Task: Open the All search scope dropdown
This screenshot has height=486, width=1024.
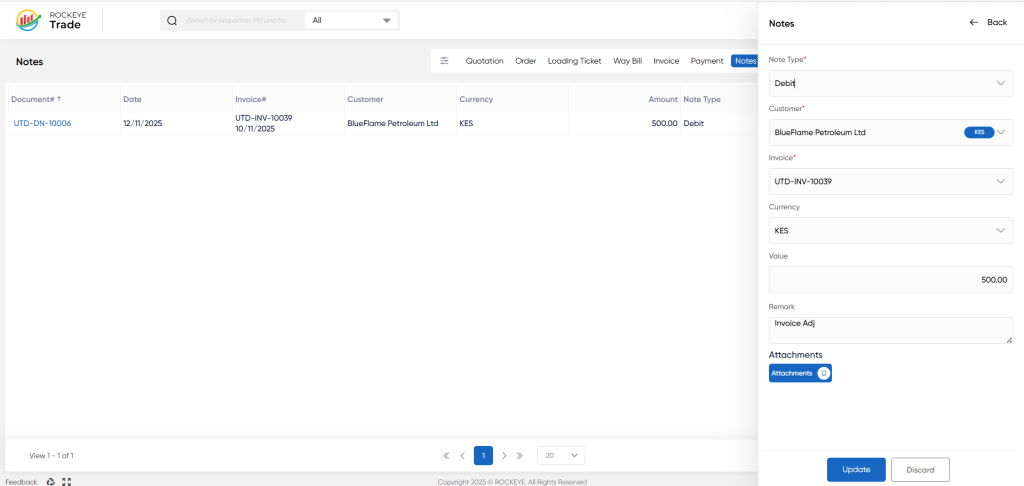Action: [351, 20]
